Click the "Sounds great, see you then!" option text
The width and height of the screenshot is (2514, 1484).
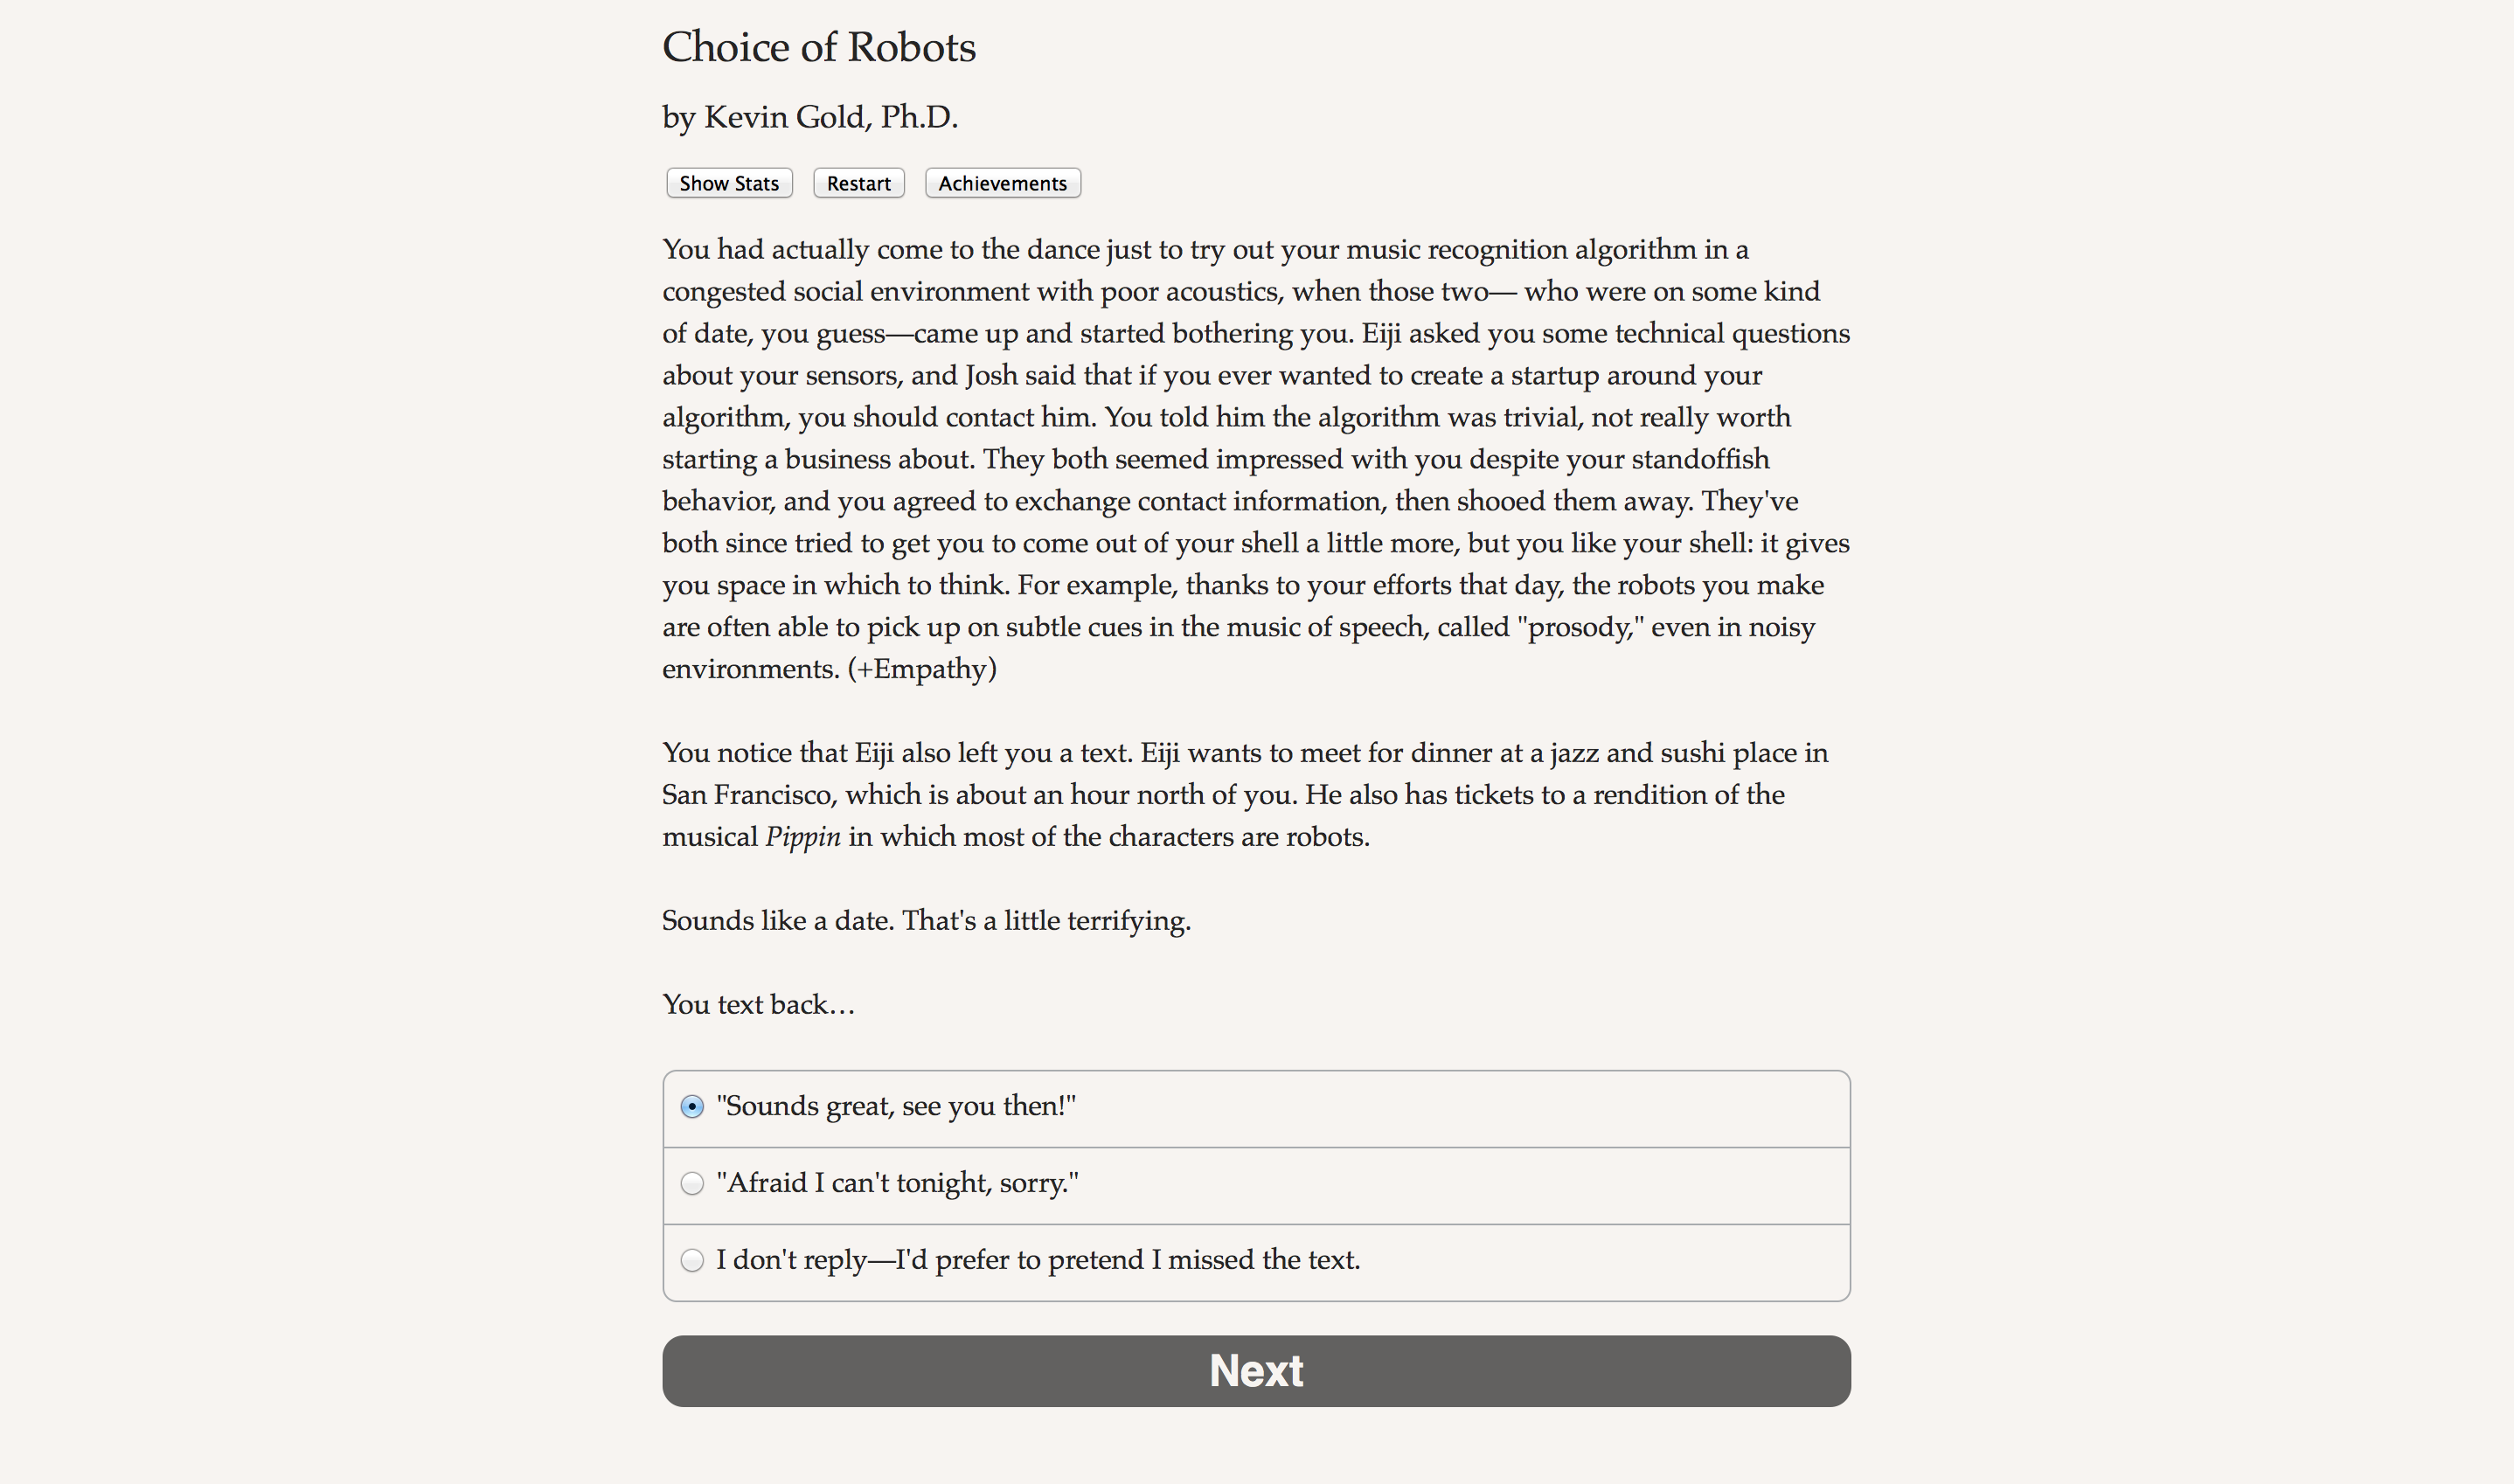[896, 1106]
